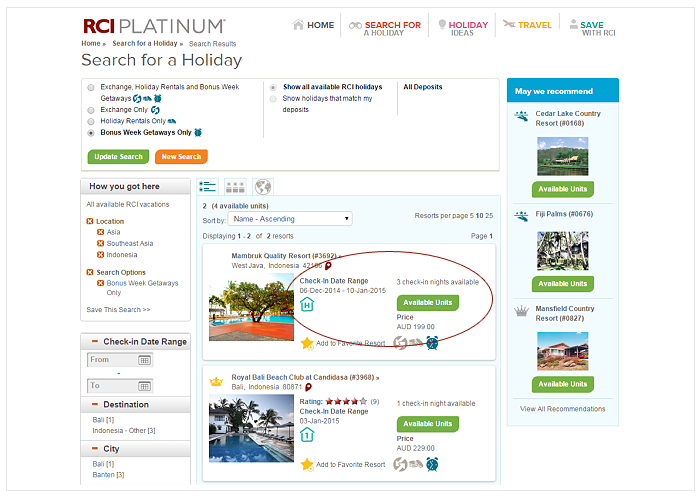This screenshot has height=500, width=700.
Task: Open the Holiday Ideas navigation item
Action: click(463, 29)
